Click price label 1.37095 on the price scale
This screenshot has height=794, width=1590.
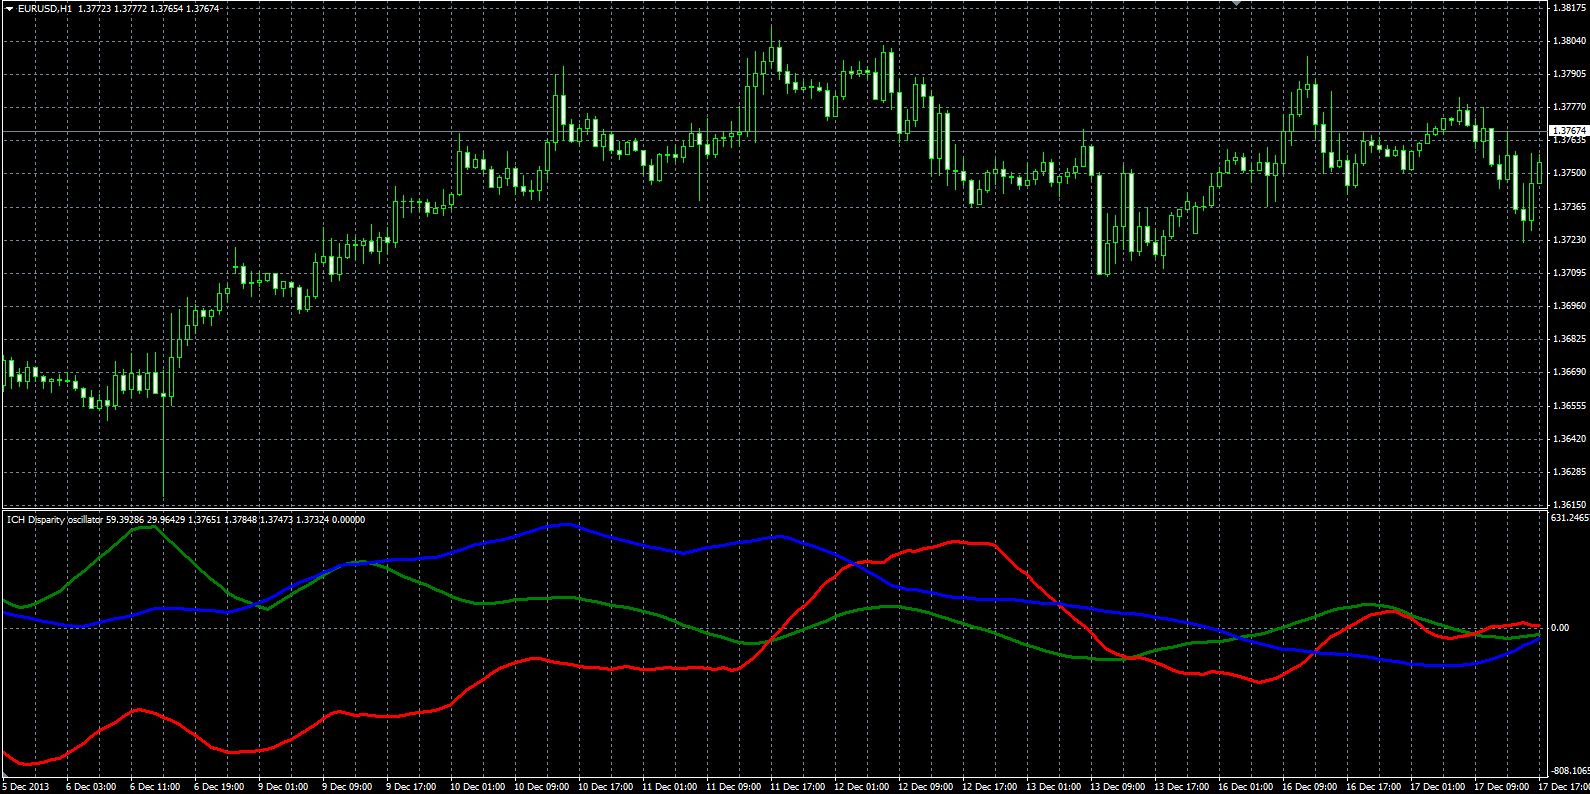point(1569,273)
